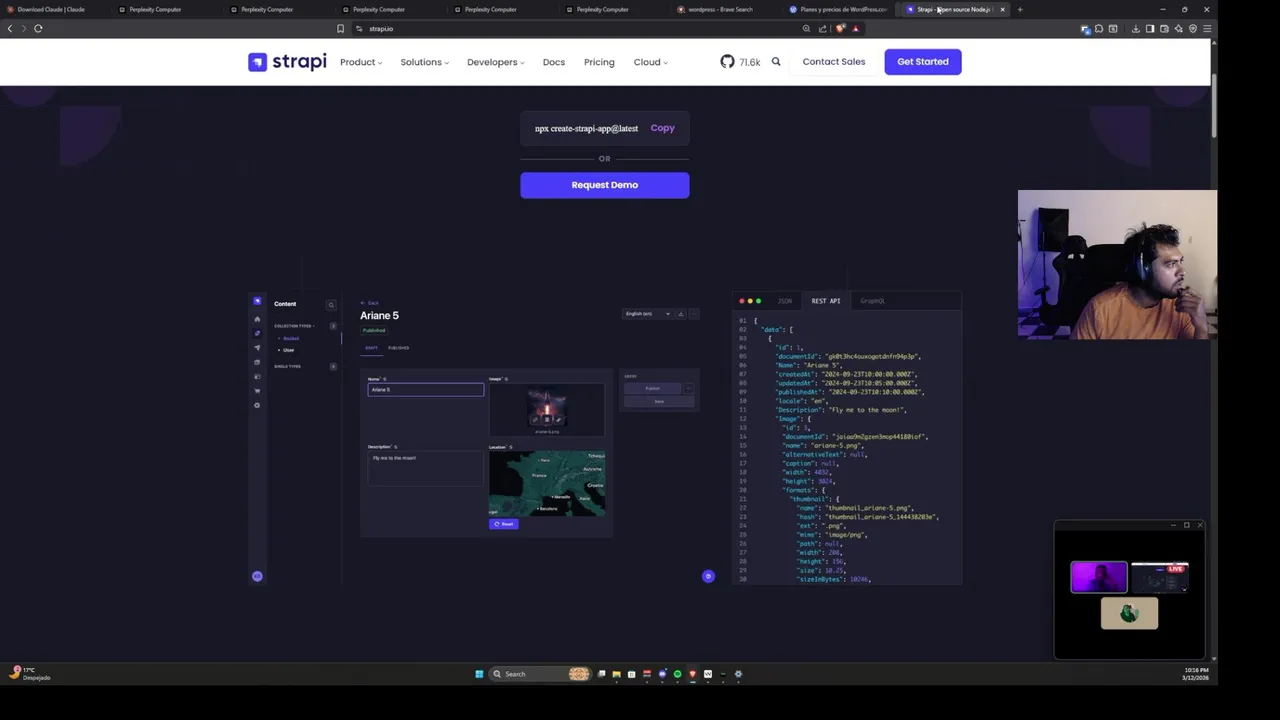The height and width of the screenshot is (720, 1280).
Task: Switch to the wordpress - Brave Search tab
Action: point(721,9)
